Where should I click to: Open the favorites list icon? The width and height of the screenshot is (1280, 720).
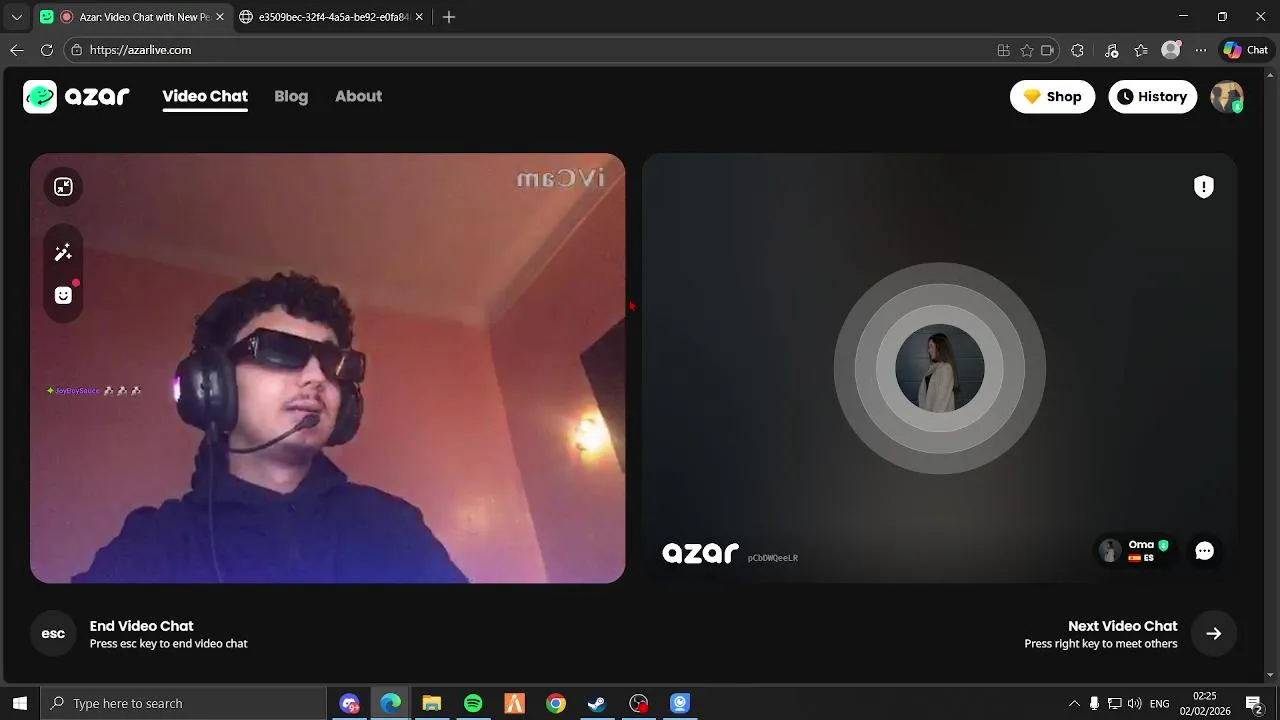(1141, 50)
